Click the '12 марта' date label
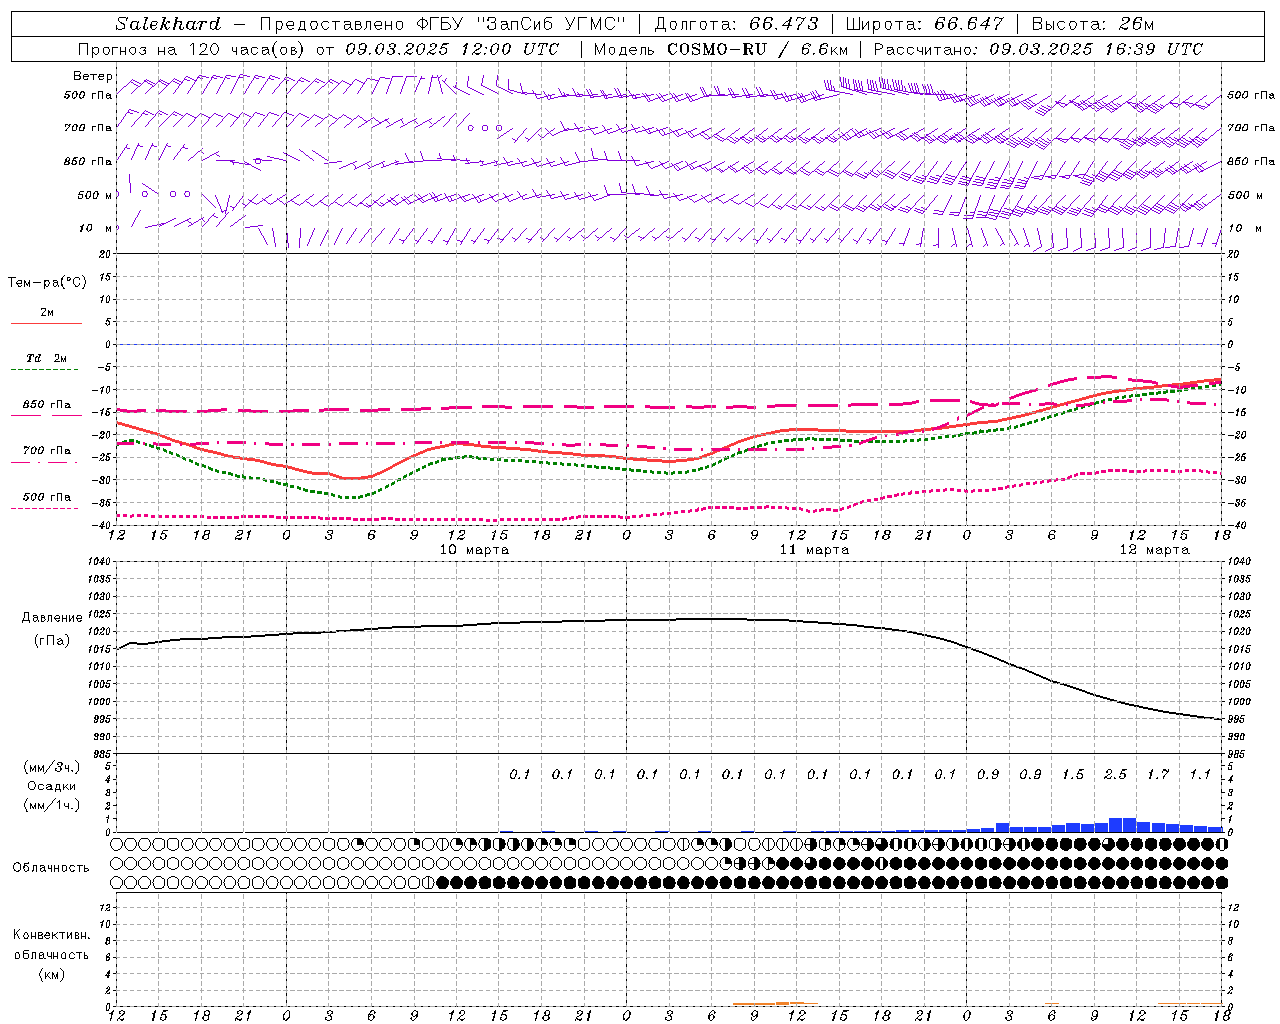 pyautogui.click(x=1154, y=550)
